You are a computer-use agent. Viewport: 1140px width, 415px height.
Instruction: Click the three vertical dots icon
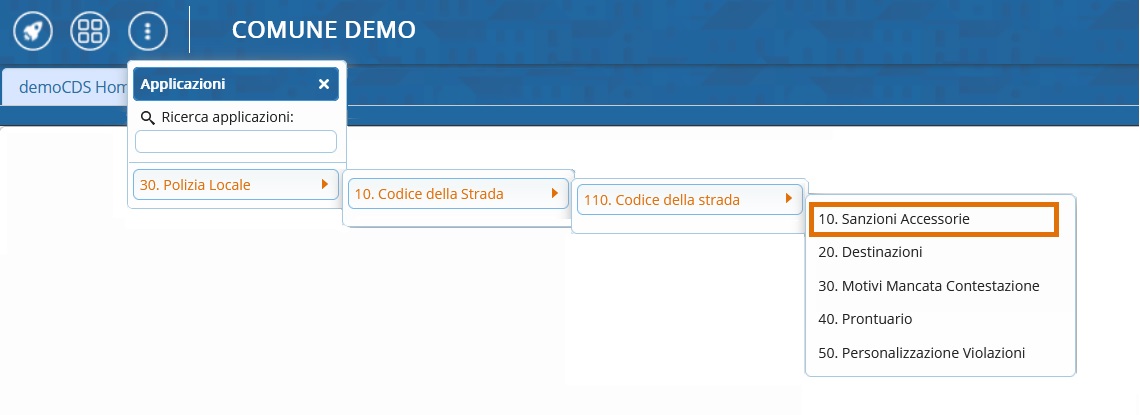tap(148, 31)
